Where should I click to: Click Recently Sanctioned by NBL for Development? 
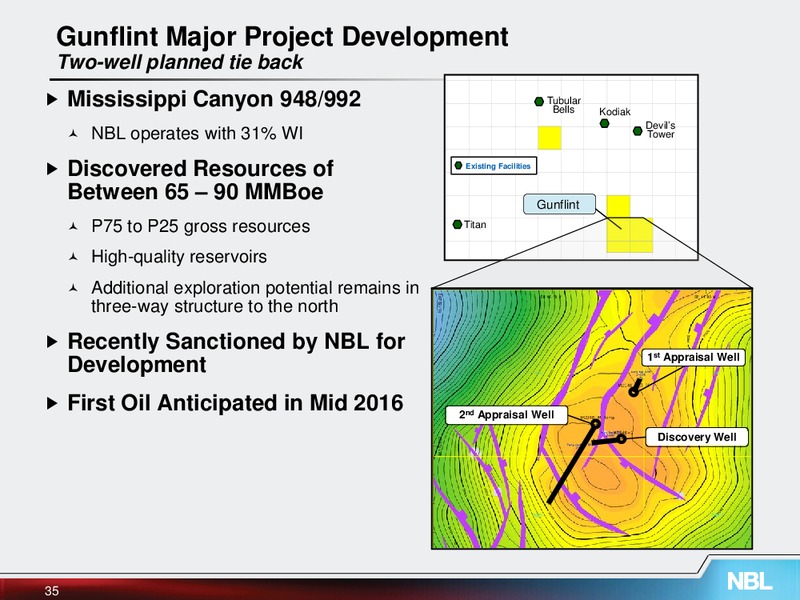(236, 353)
